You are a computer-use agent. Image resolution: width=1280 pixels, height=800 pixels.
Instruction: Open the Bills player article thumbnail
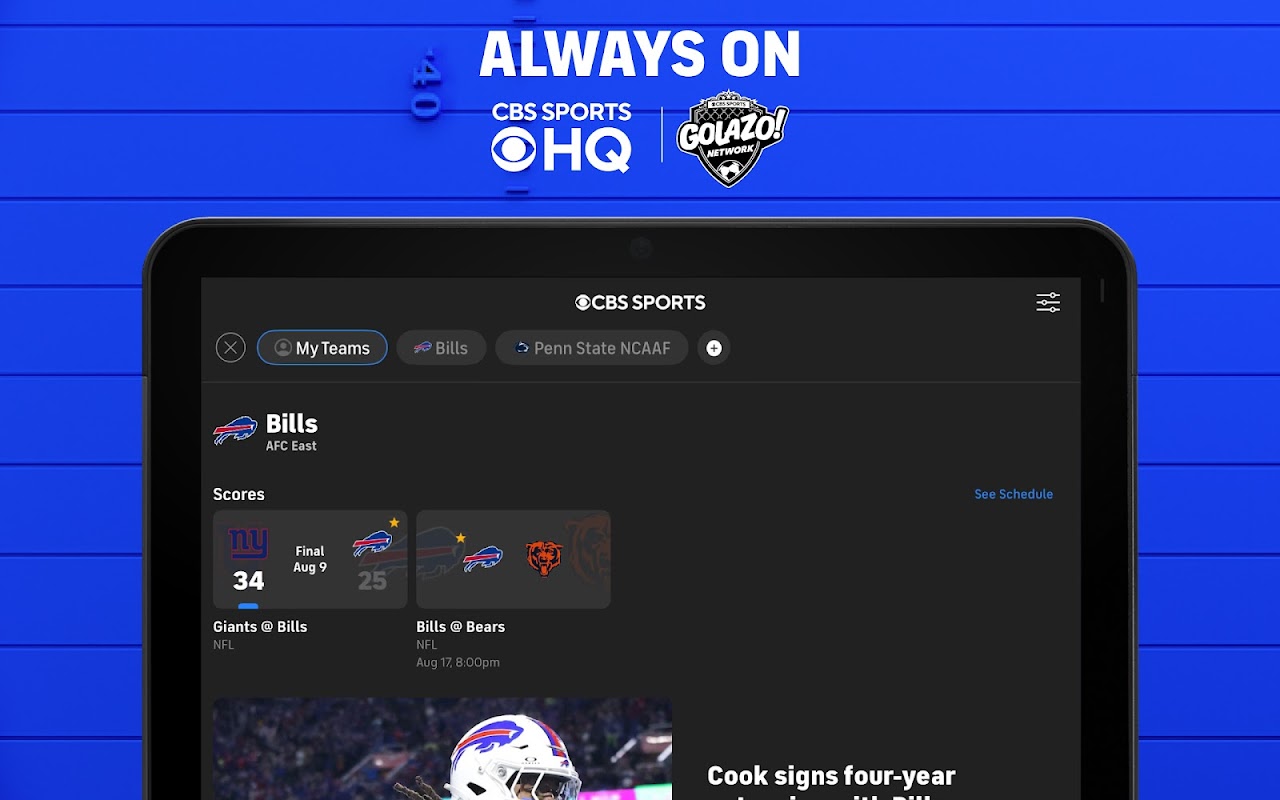click(x=442, y=749)
